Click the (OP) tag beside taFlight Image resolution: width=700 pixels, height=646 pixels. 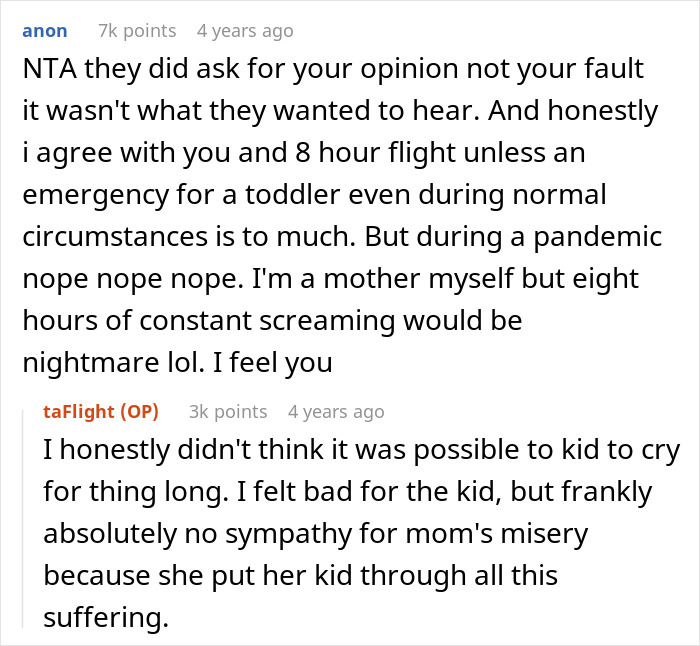pyautogui.click(x=138, y=411)
